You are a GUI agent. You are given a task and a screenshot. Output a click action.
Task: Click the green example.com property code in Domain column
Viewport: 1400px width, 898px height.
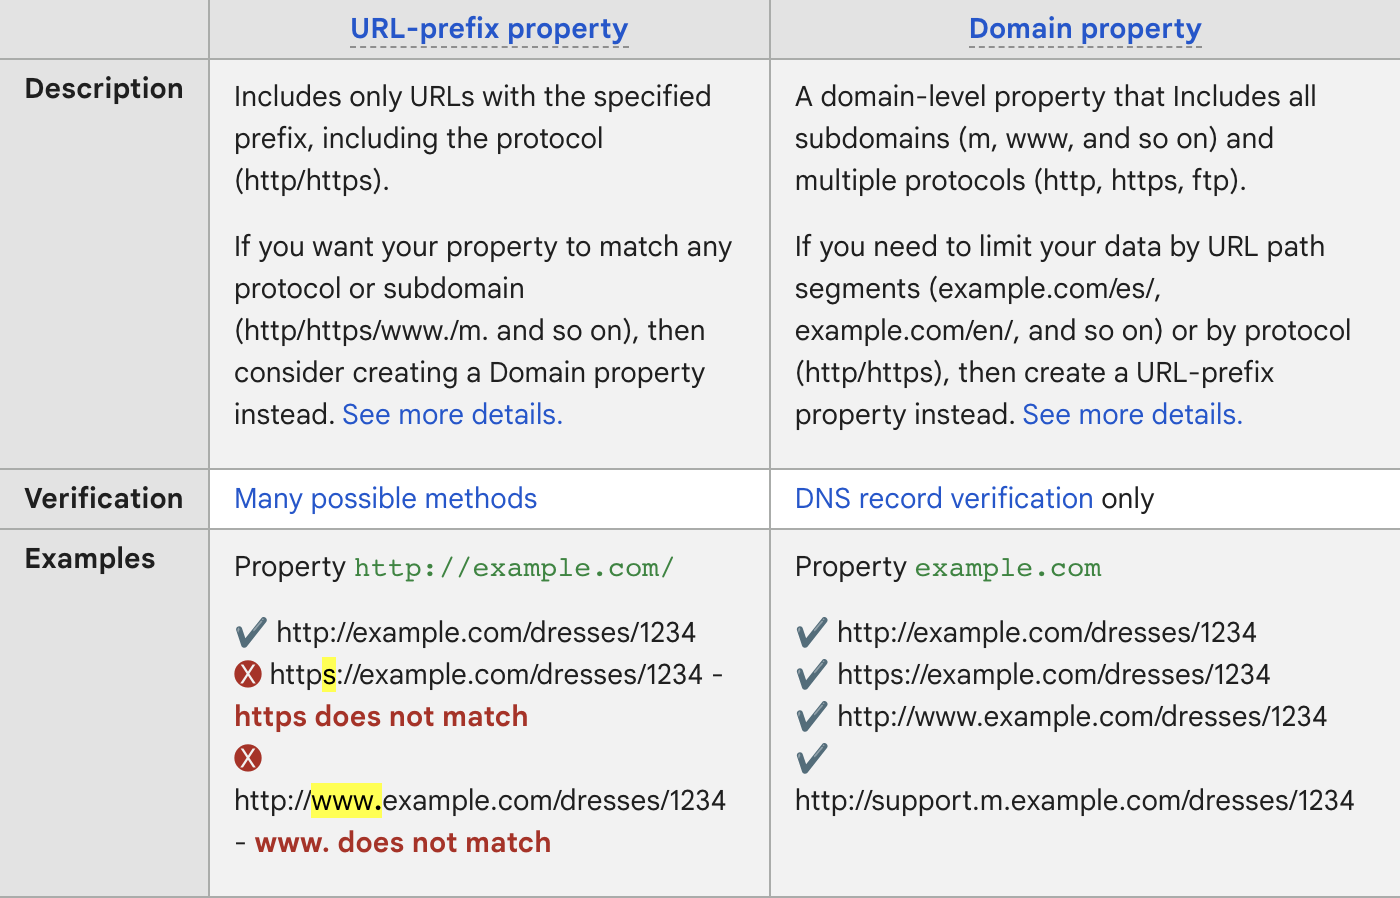(x=1008, y=568)
